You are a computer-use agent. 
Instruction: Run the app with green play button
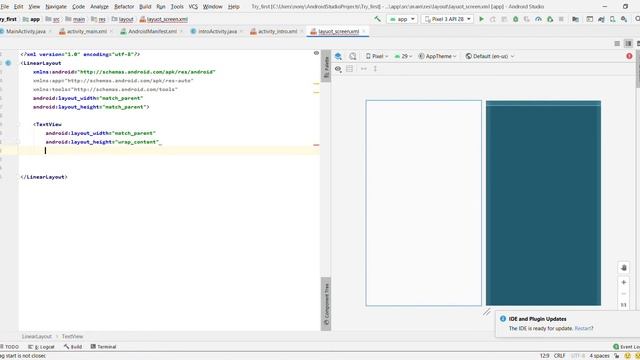(482, 19)
